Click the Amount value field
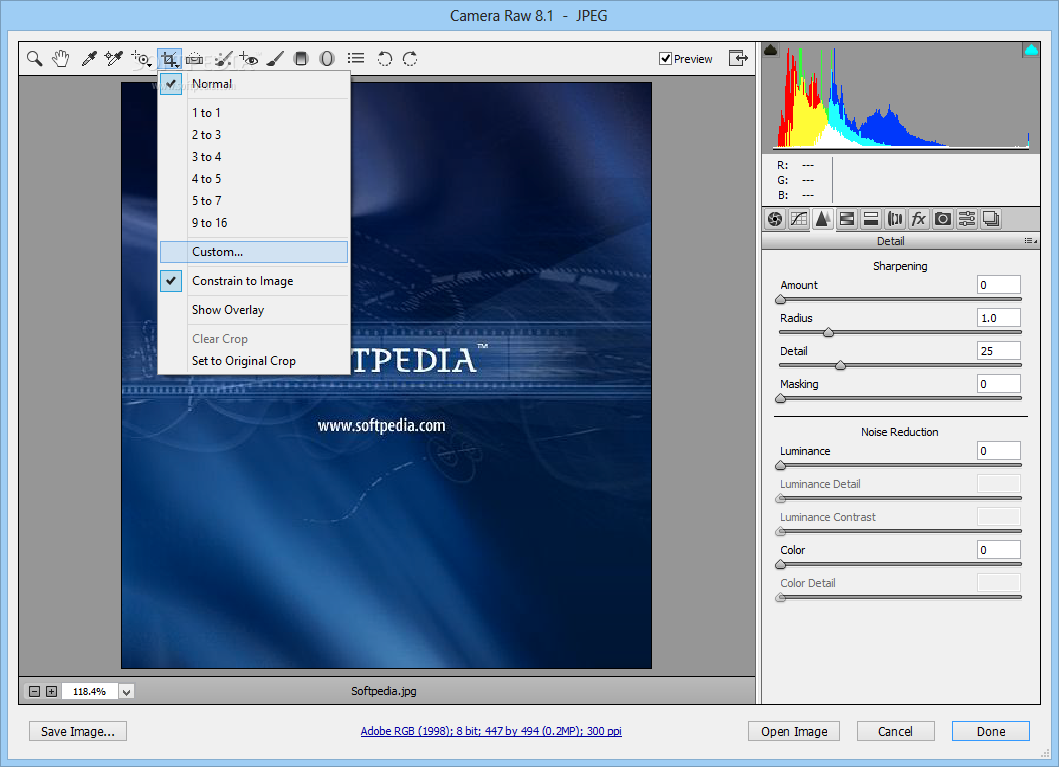The width and height of the screenshot is (1059, 767). [999, 285]
